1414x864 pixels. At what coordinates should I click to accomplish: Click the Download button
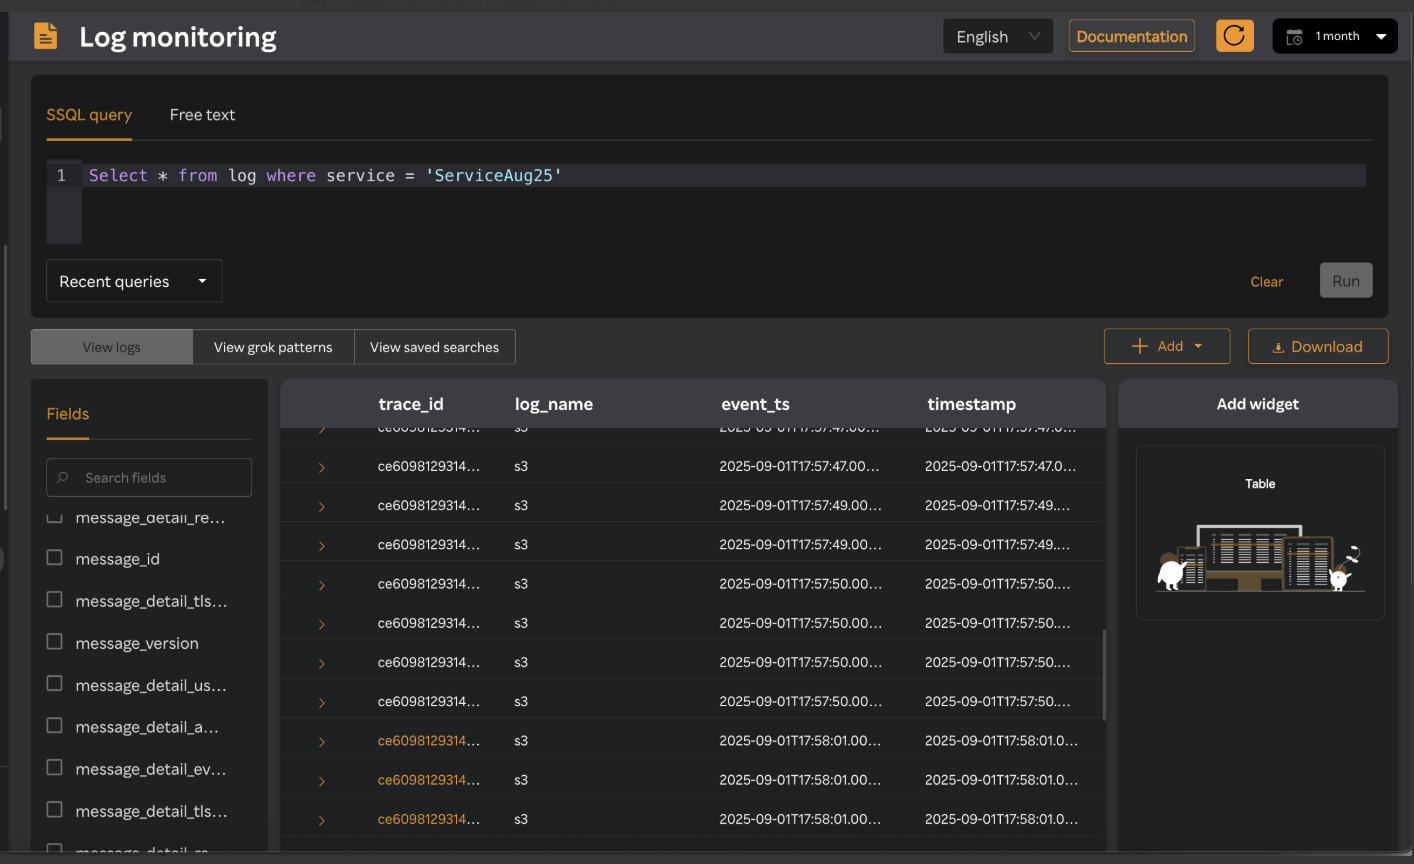coord(1318,346)
